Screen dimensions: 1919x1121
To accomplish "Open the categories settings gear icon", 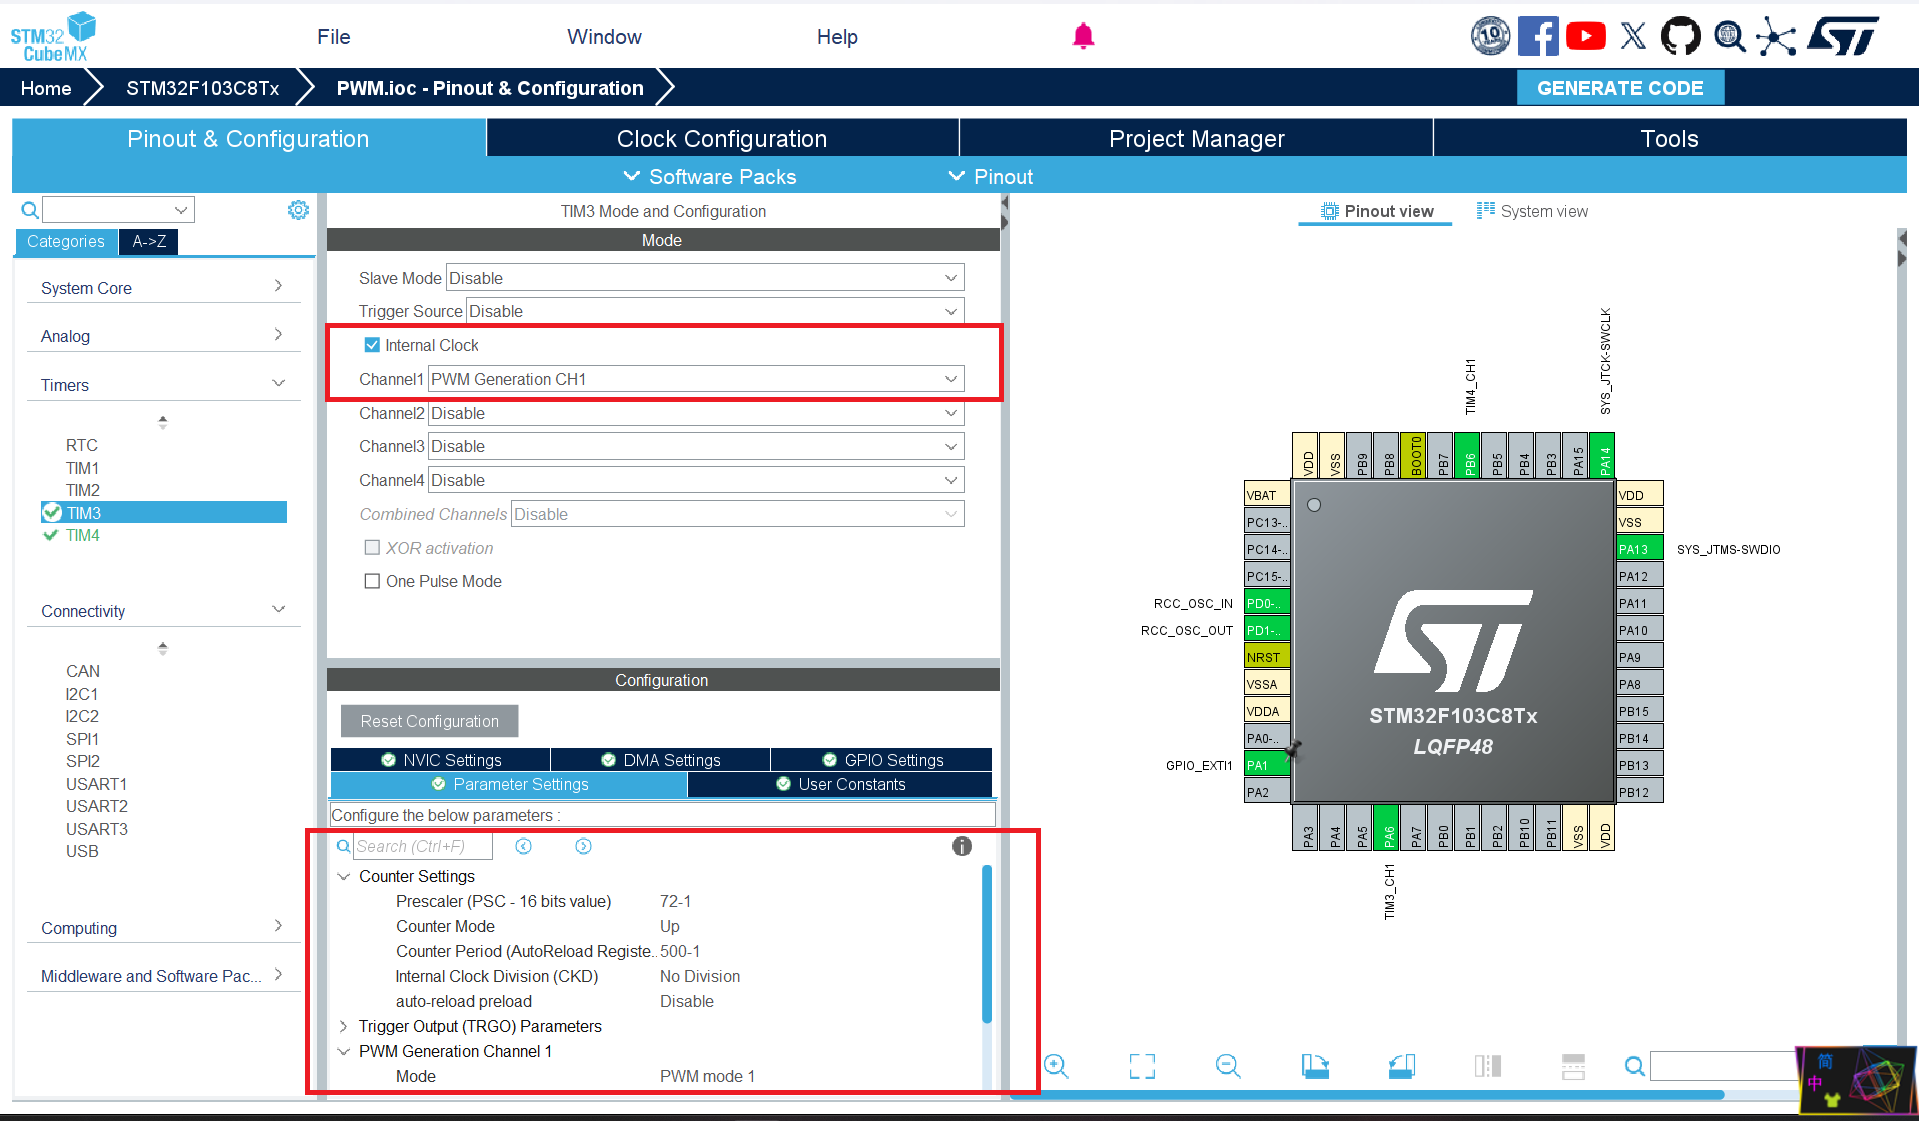I will 298,210.
